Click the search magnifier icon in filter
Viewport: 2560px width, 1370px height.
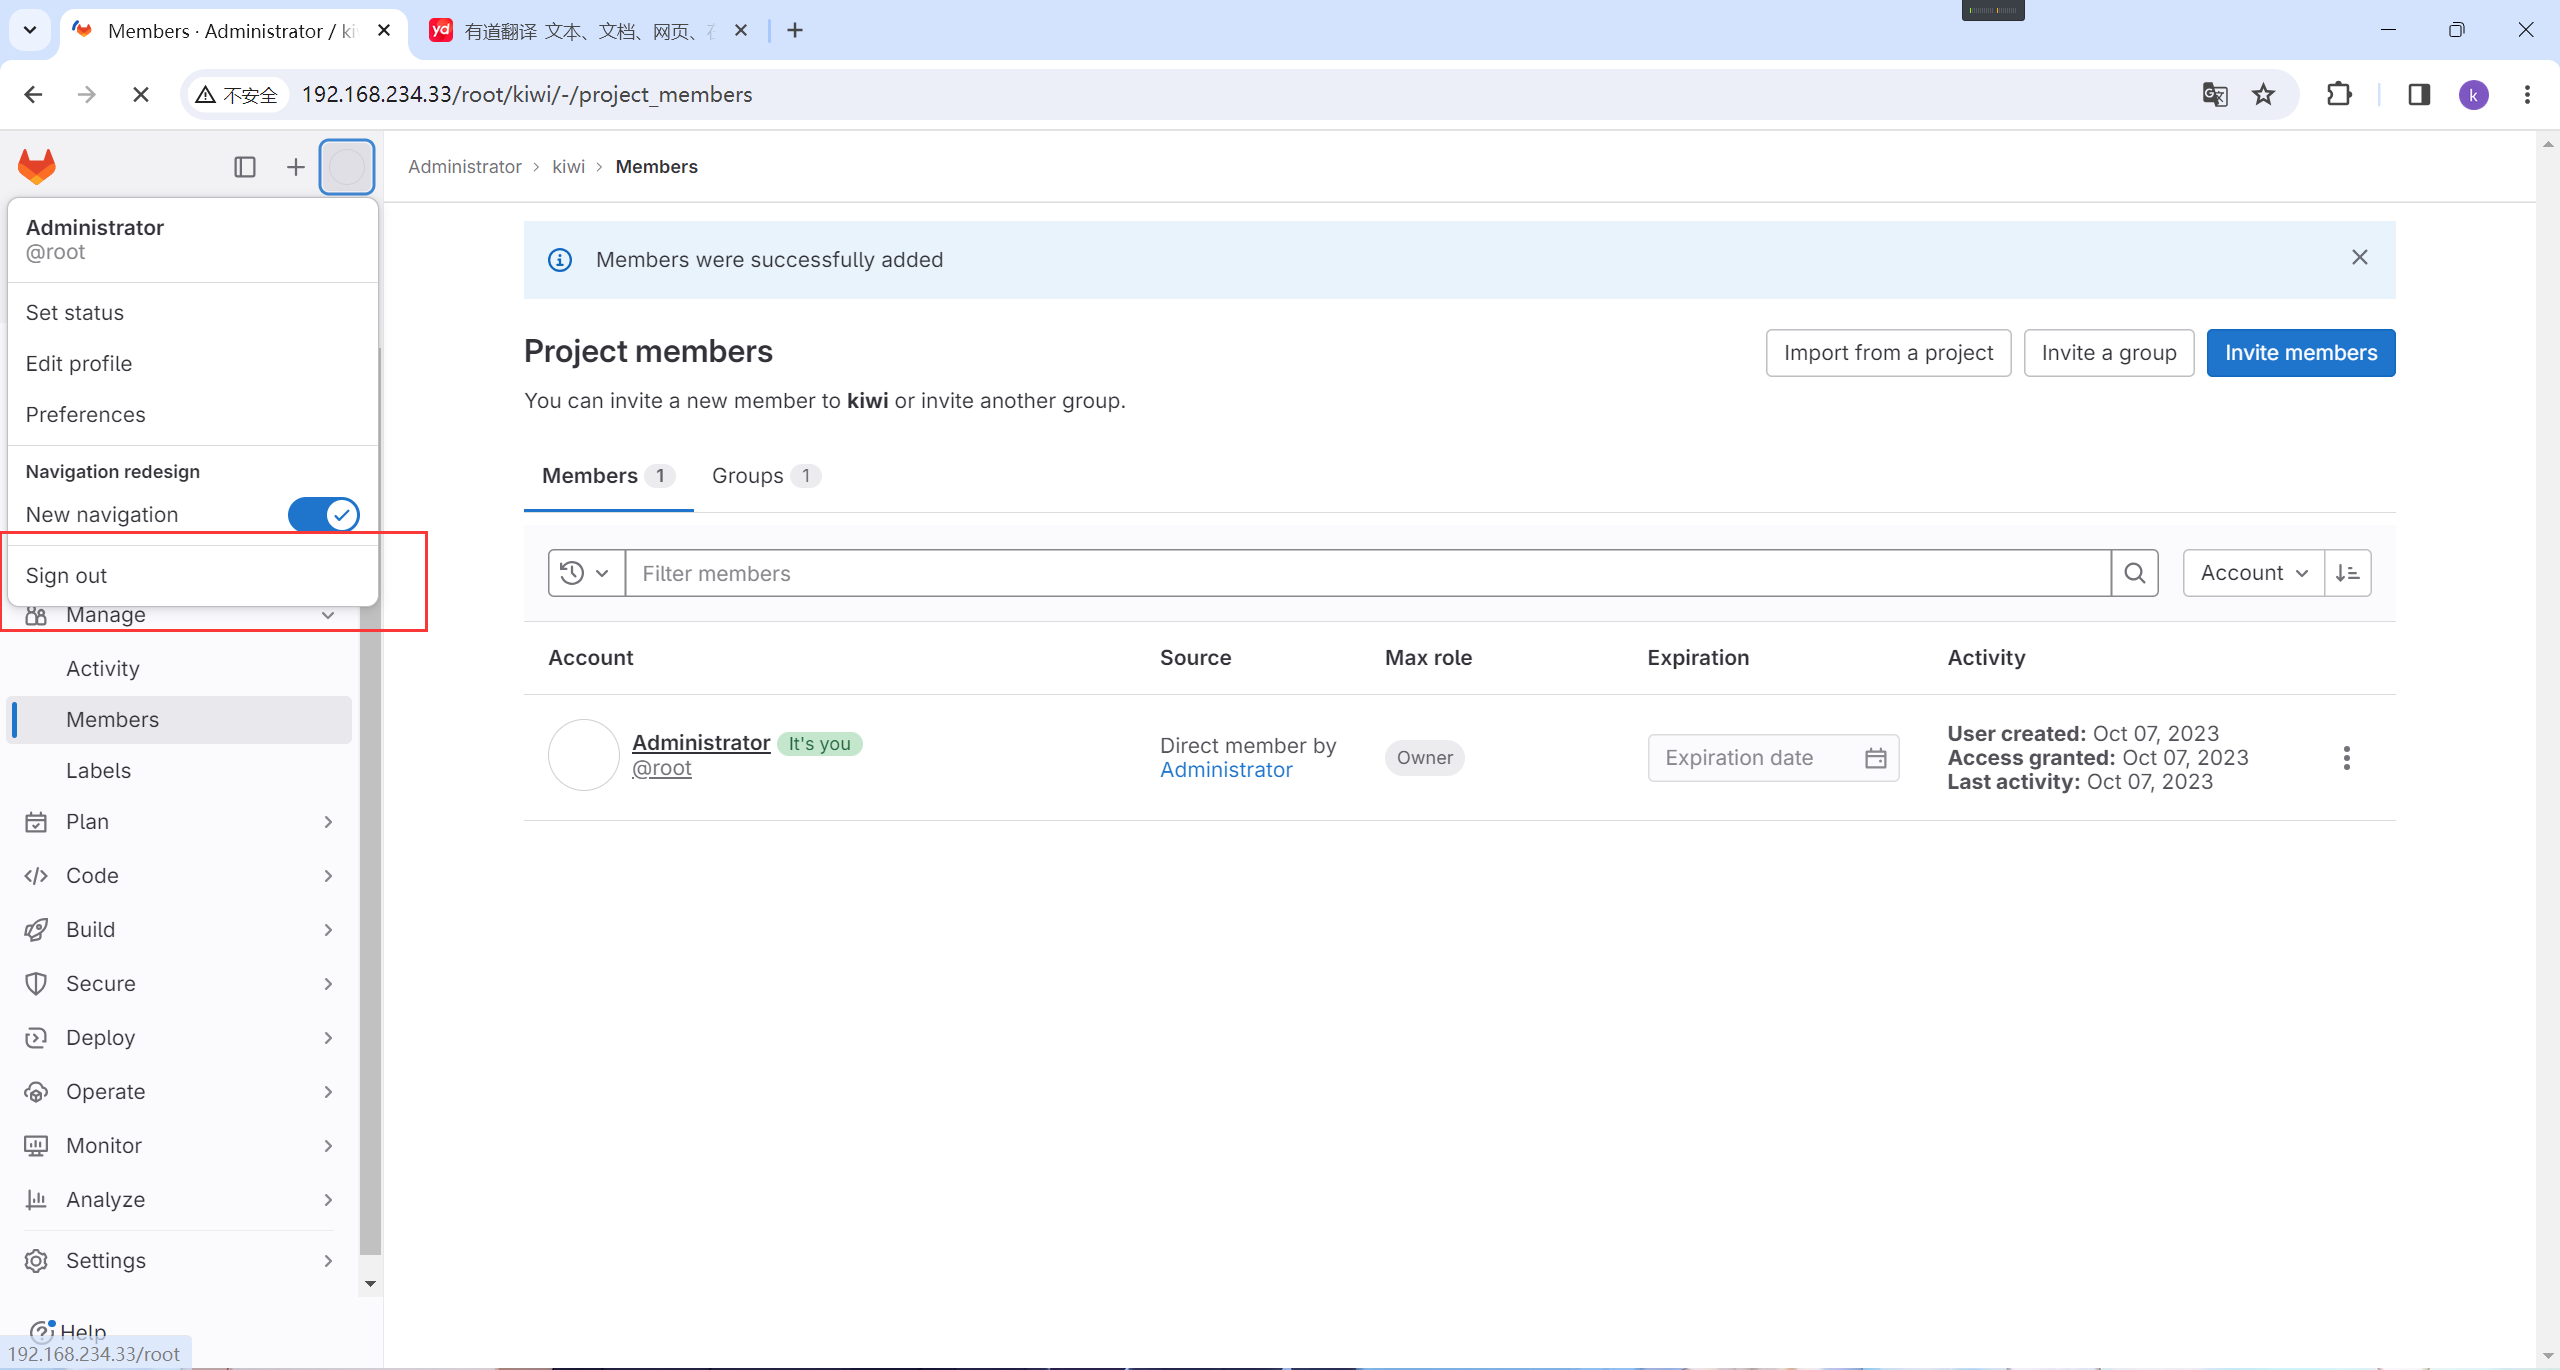coord(2135,573)
